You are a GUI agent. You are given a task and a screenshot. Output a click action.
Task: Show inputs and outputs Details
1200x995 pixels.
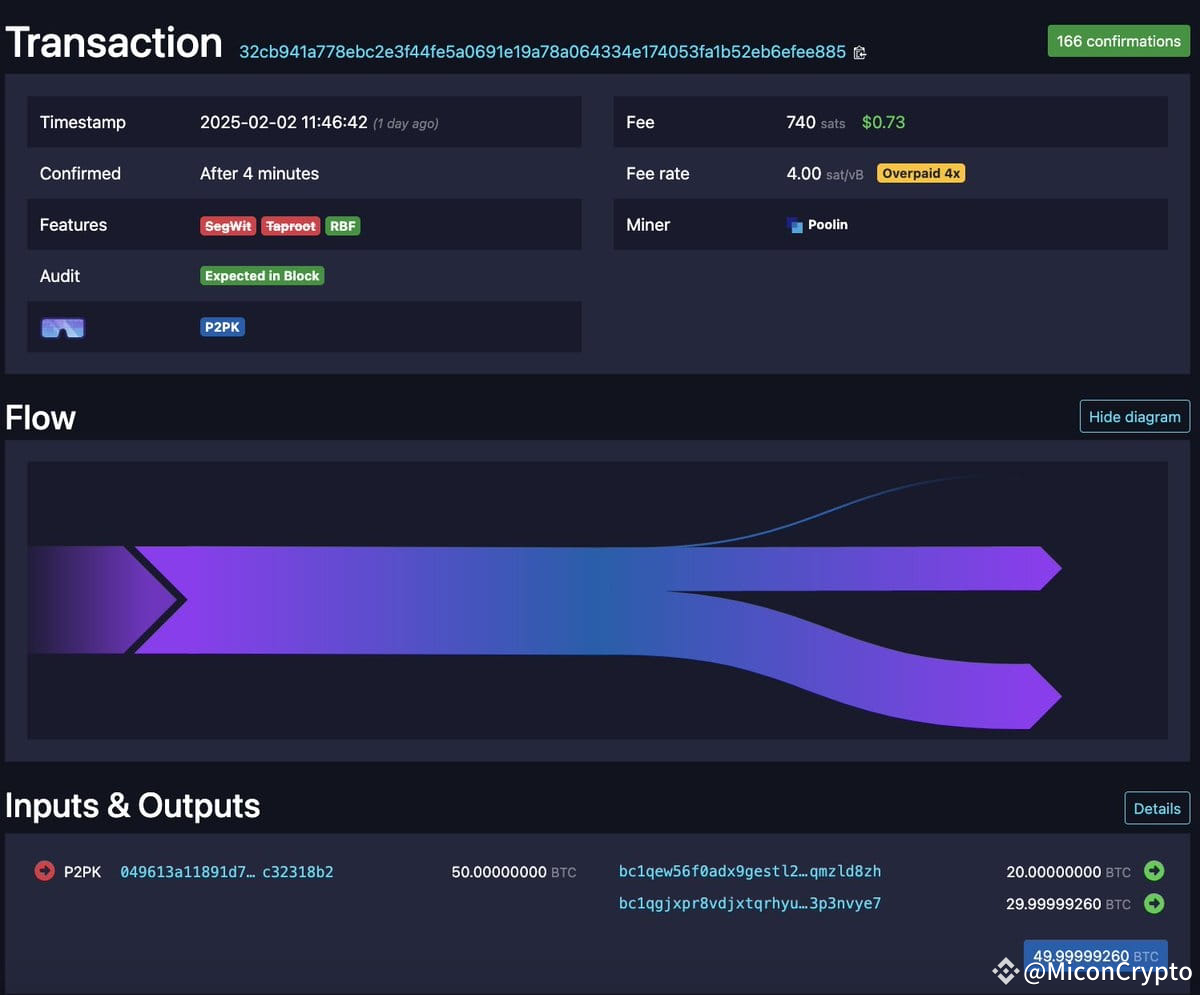pyautogui.click(x=1157, y=808)
